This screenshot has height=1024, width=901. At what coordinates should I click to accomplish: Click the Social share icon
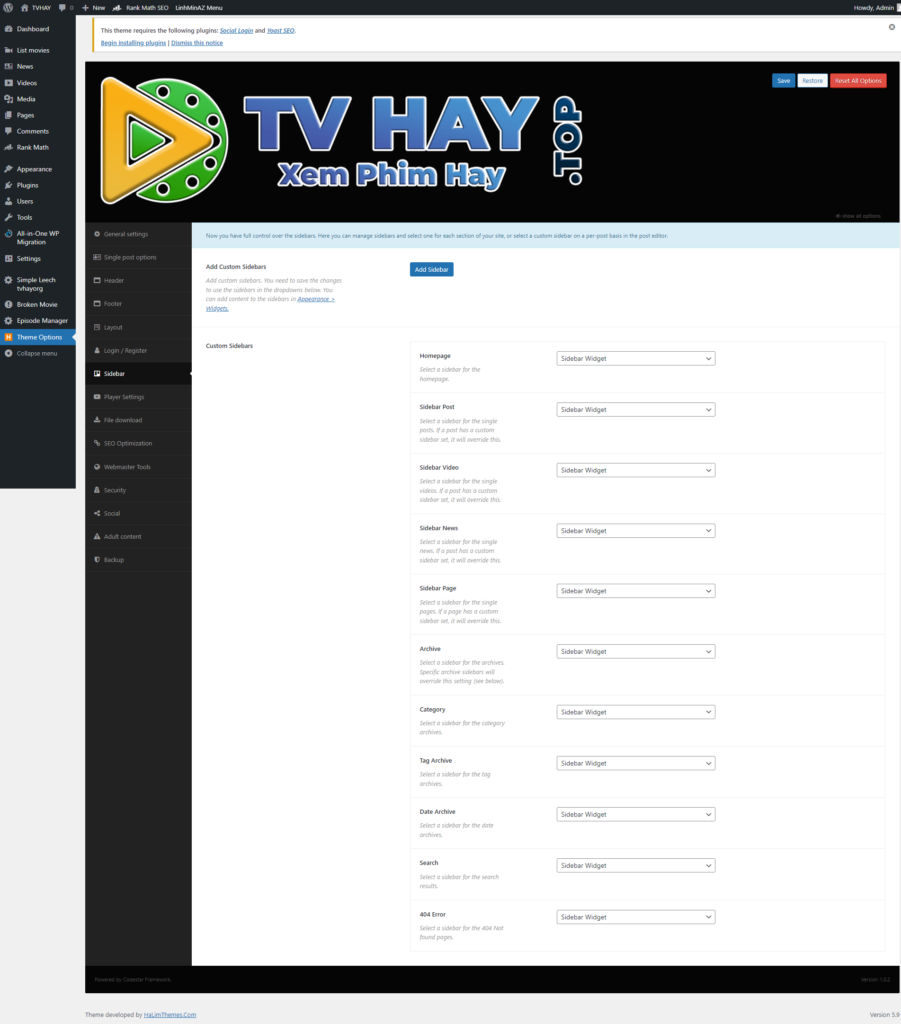(97, 513)
